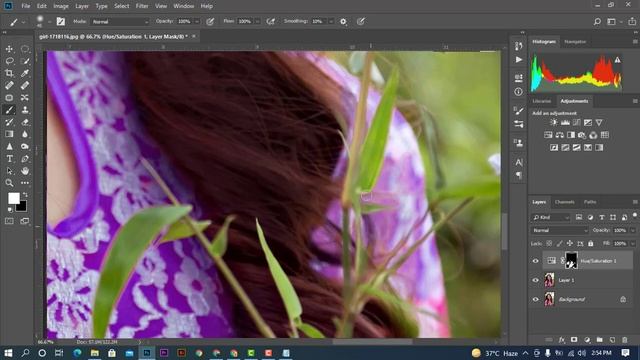The width and height of the screenshot is (640, 360).
Task: Select the Eraser tool
Action: pyautogui.click(x=25, y=122)
